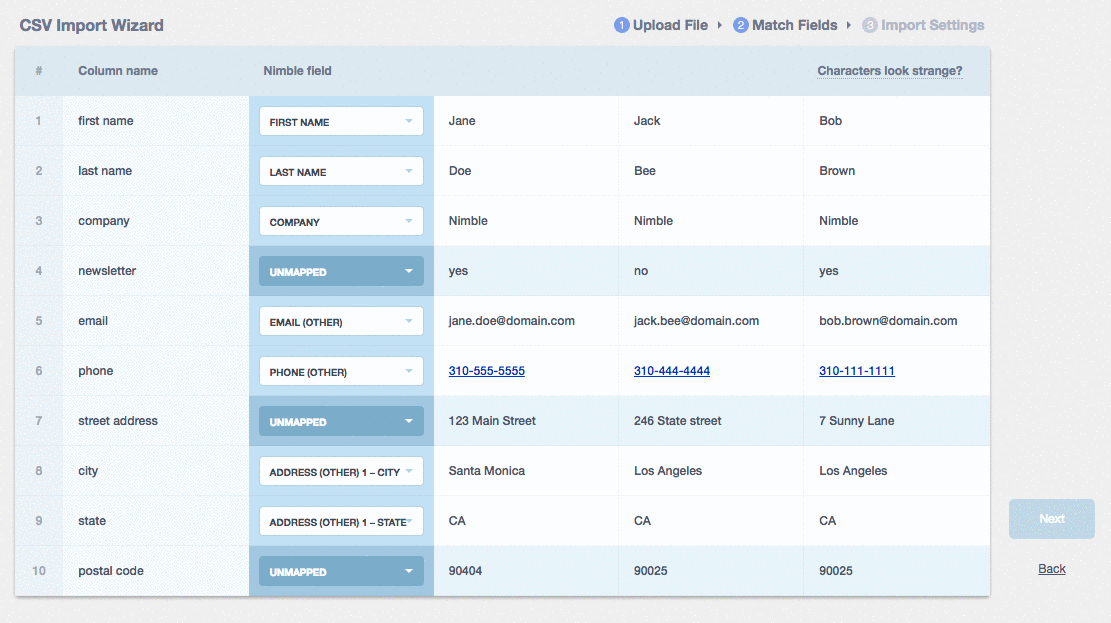Expand the Address (Other) 1 – State dropdown
This screenshot has height=623, width=1111.
point(341,521)
